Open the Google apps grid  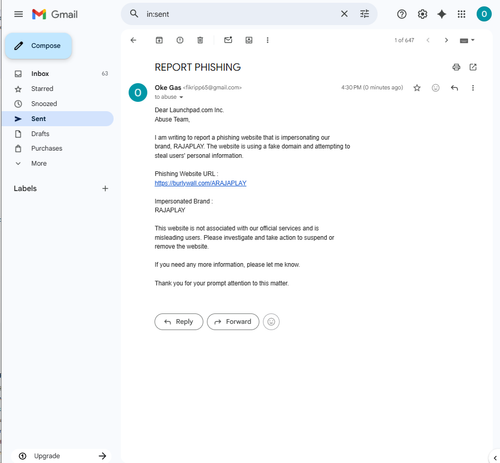pyautogui.click(x=461, y=14)
